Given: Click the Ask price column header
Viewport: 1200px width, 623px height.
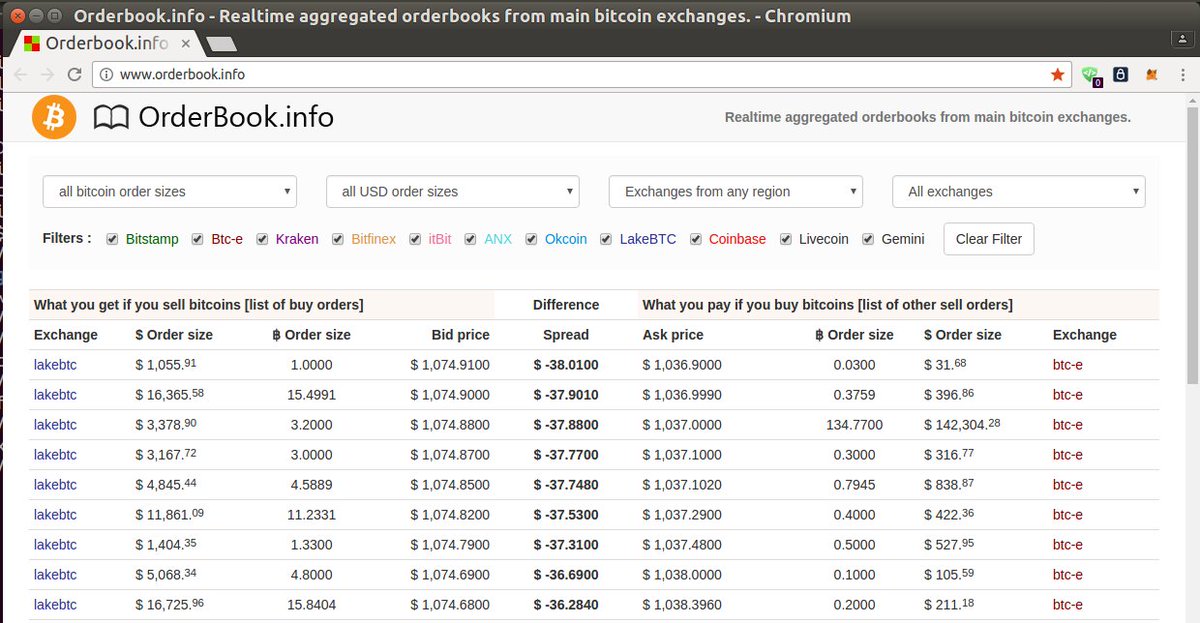Looking at the screenshot, I should pos(673,335).
